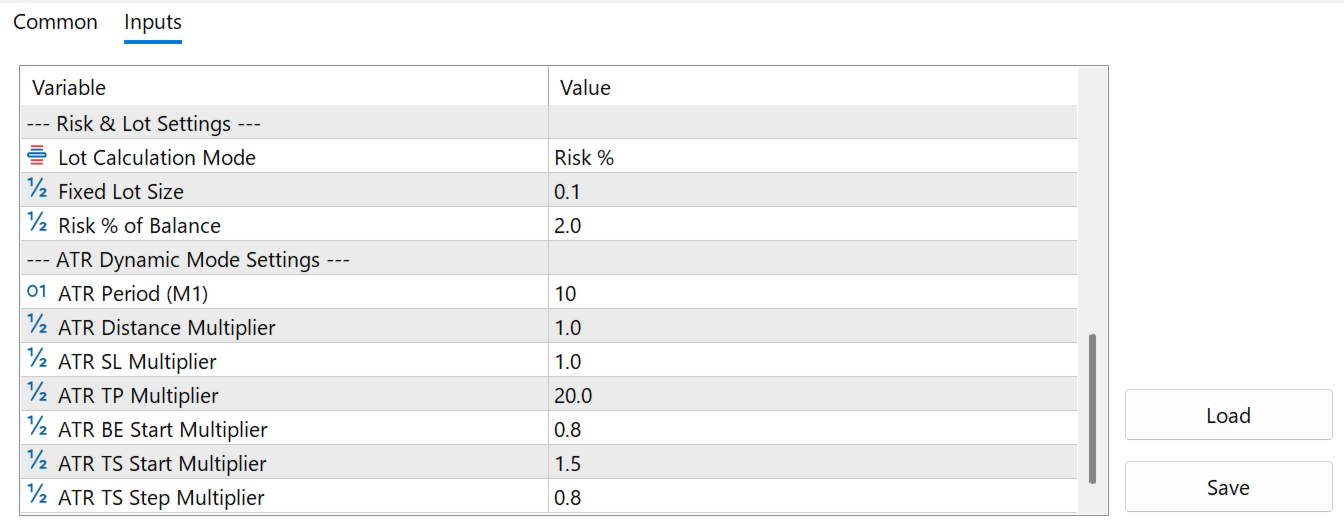Edit the Fixed Lot Size value 0.1
This screenshot has height=530, width=1344.
pyautogui.click(x=812, y=192)
